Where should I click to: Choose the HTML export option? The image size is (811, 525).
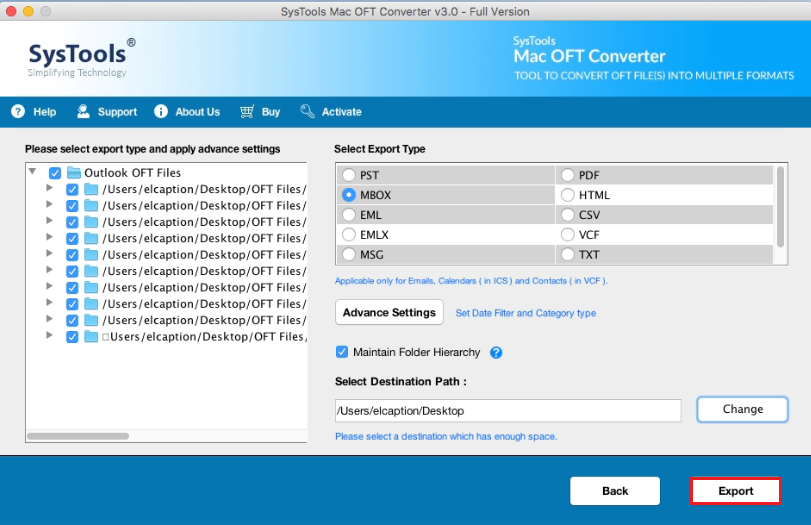[568, 195]
